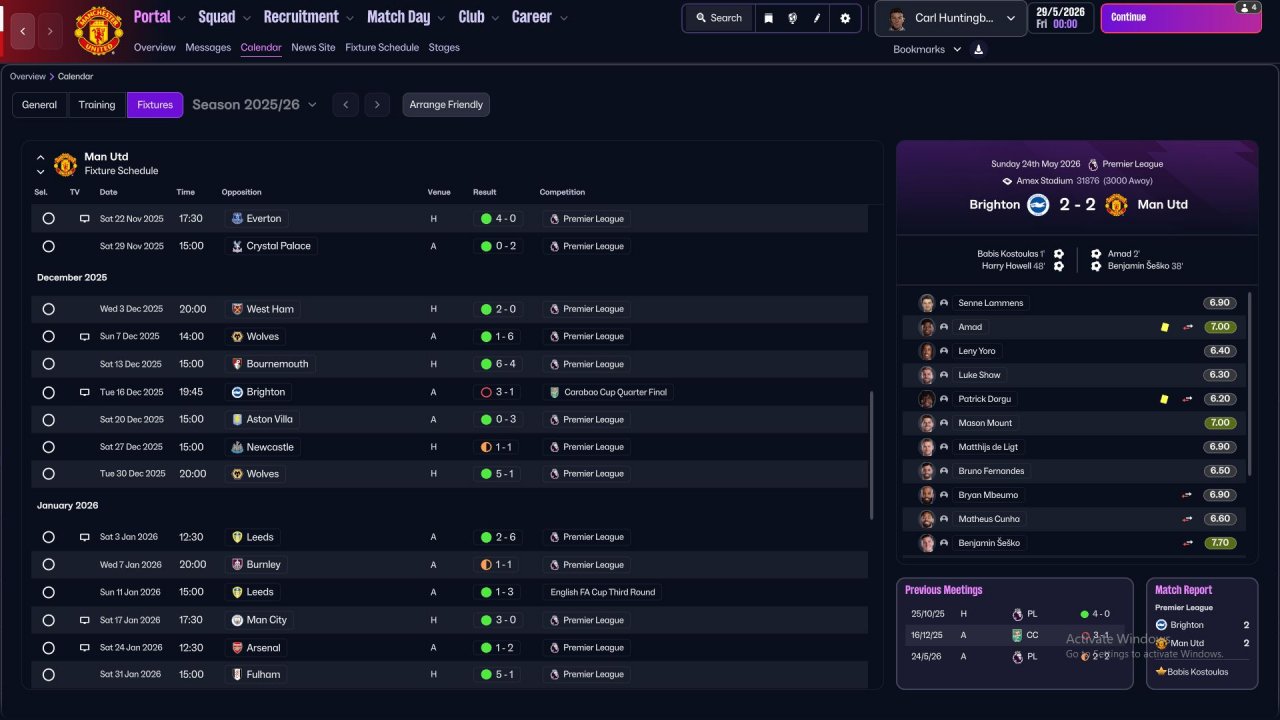
Task: Select the Man City fixture radio button
Action: tap(48, 620)
